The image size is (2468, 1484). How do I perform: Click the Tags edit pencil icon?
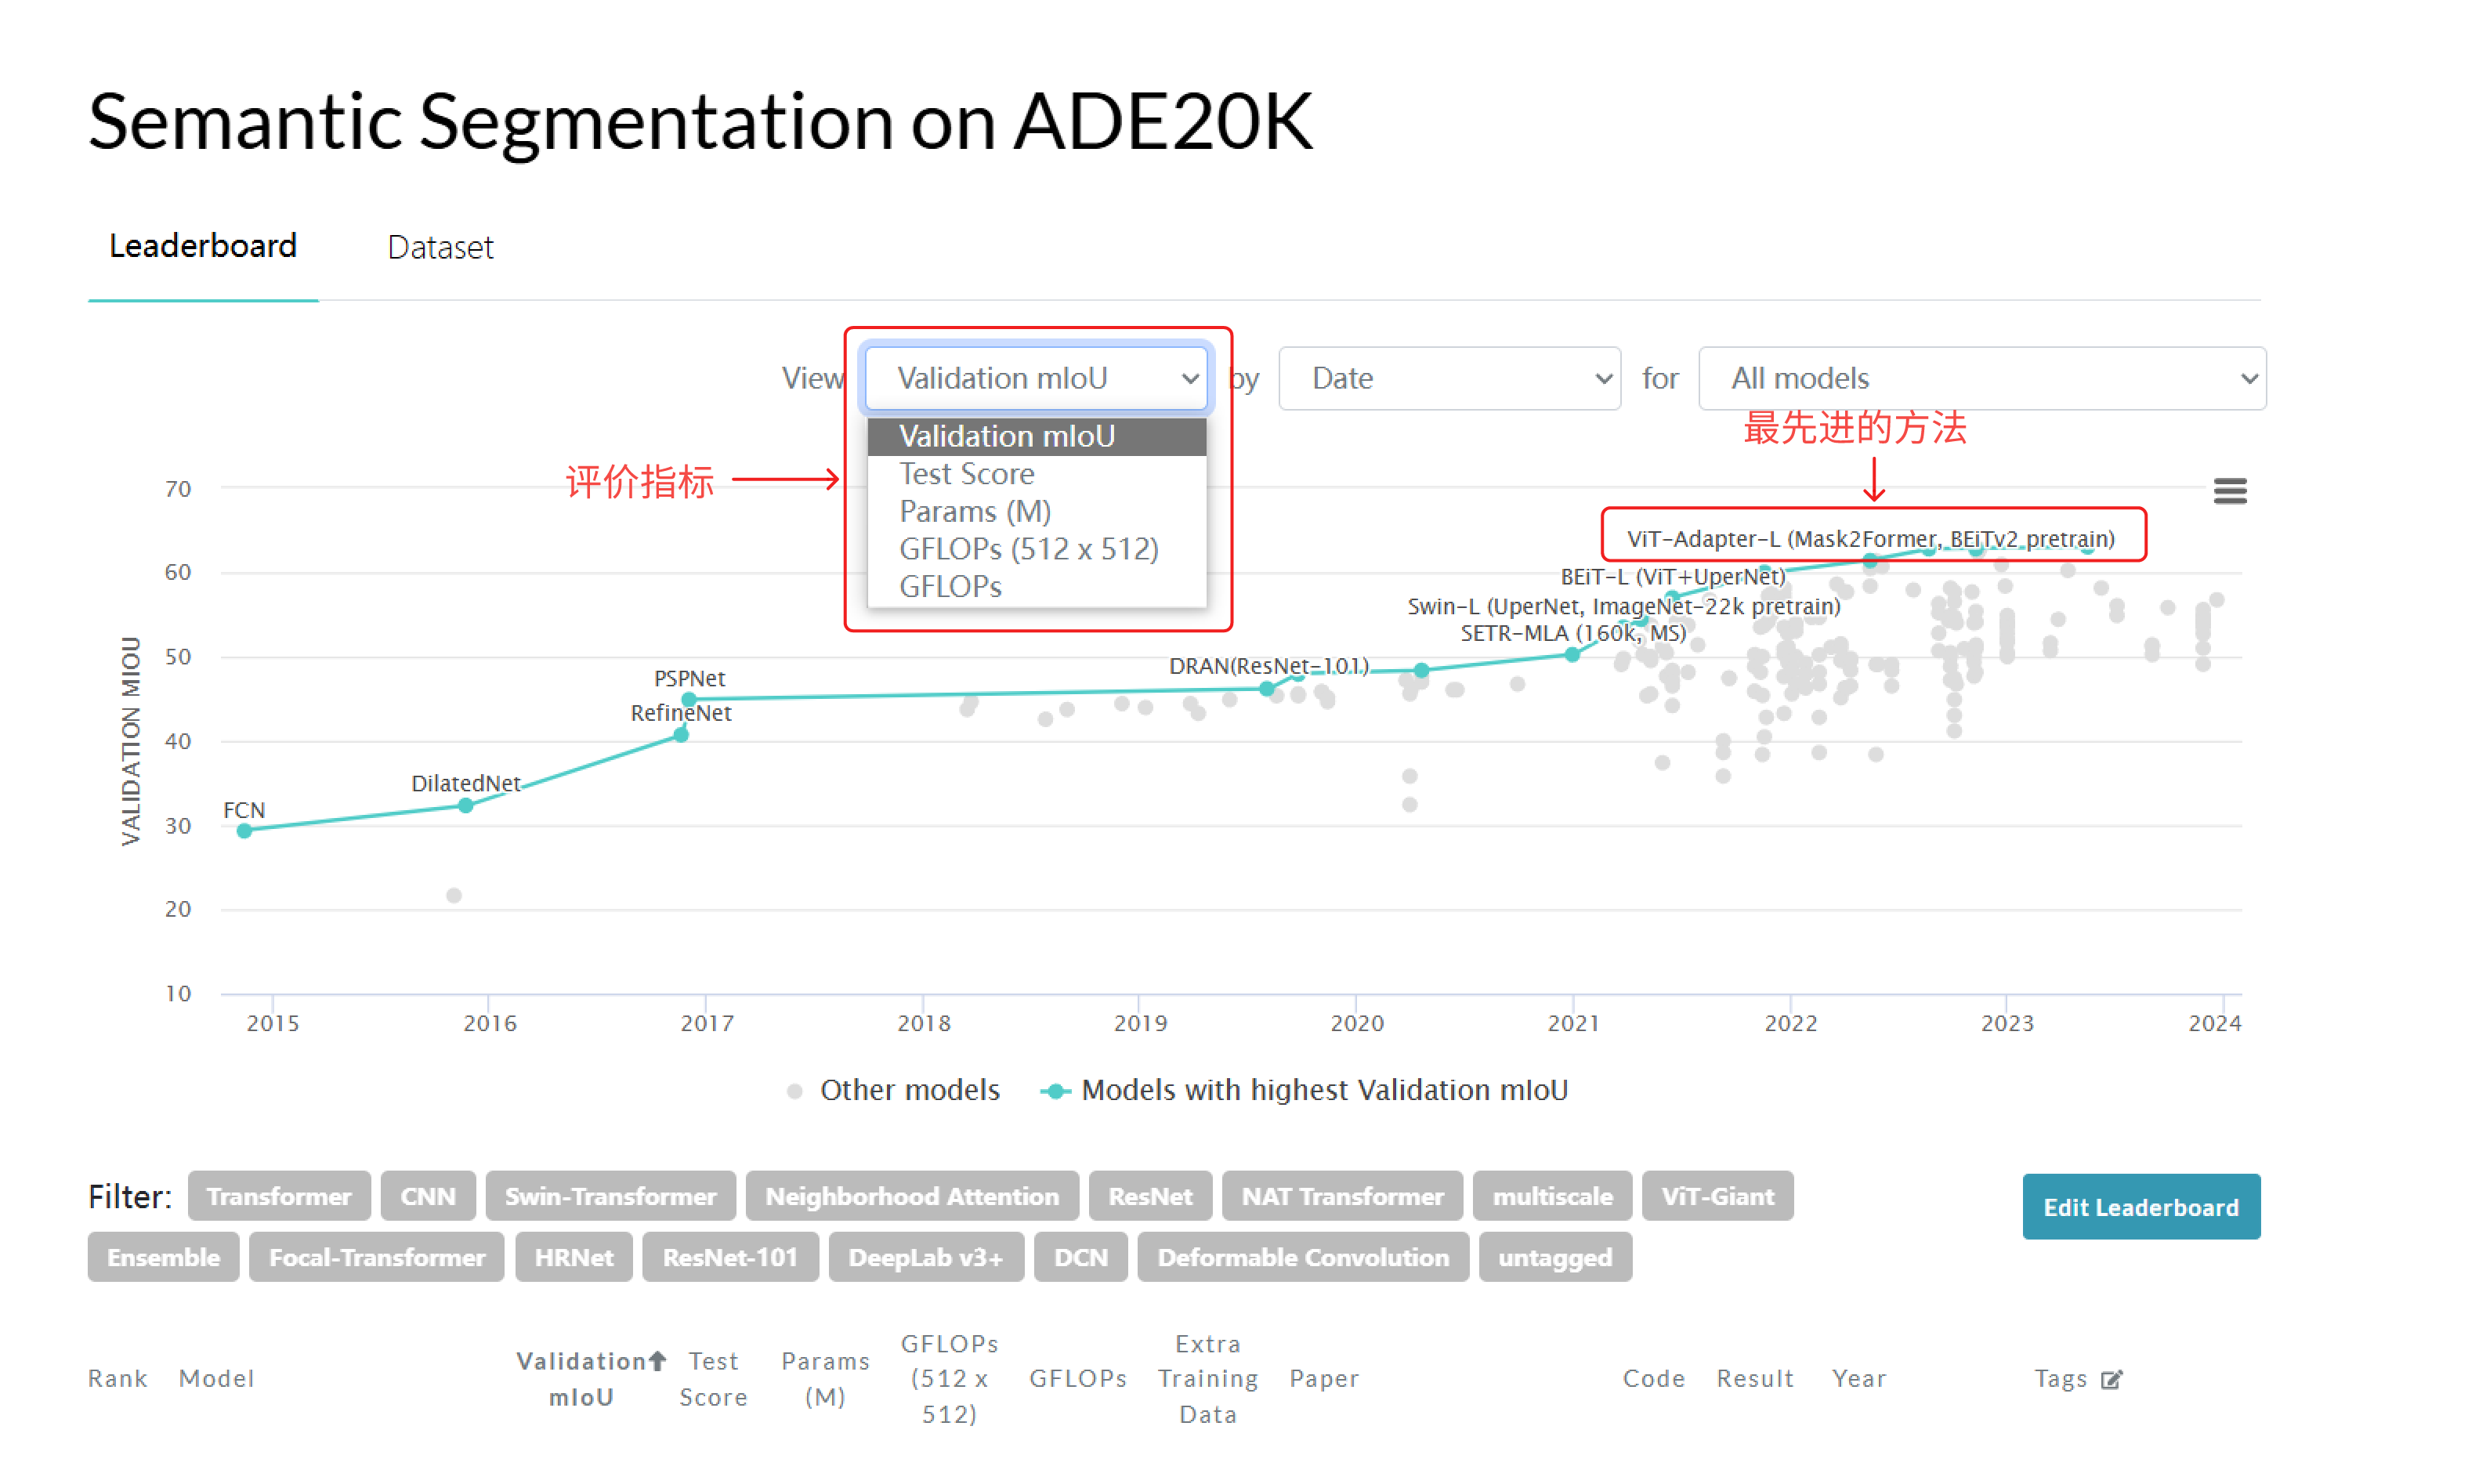tap(2111, 1380)
